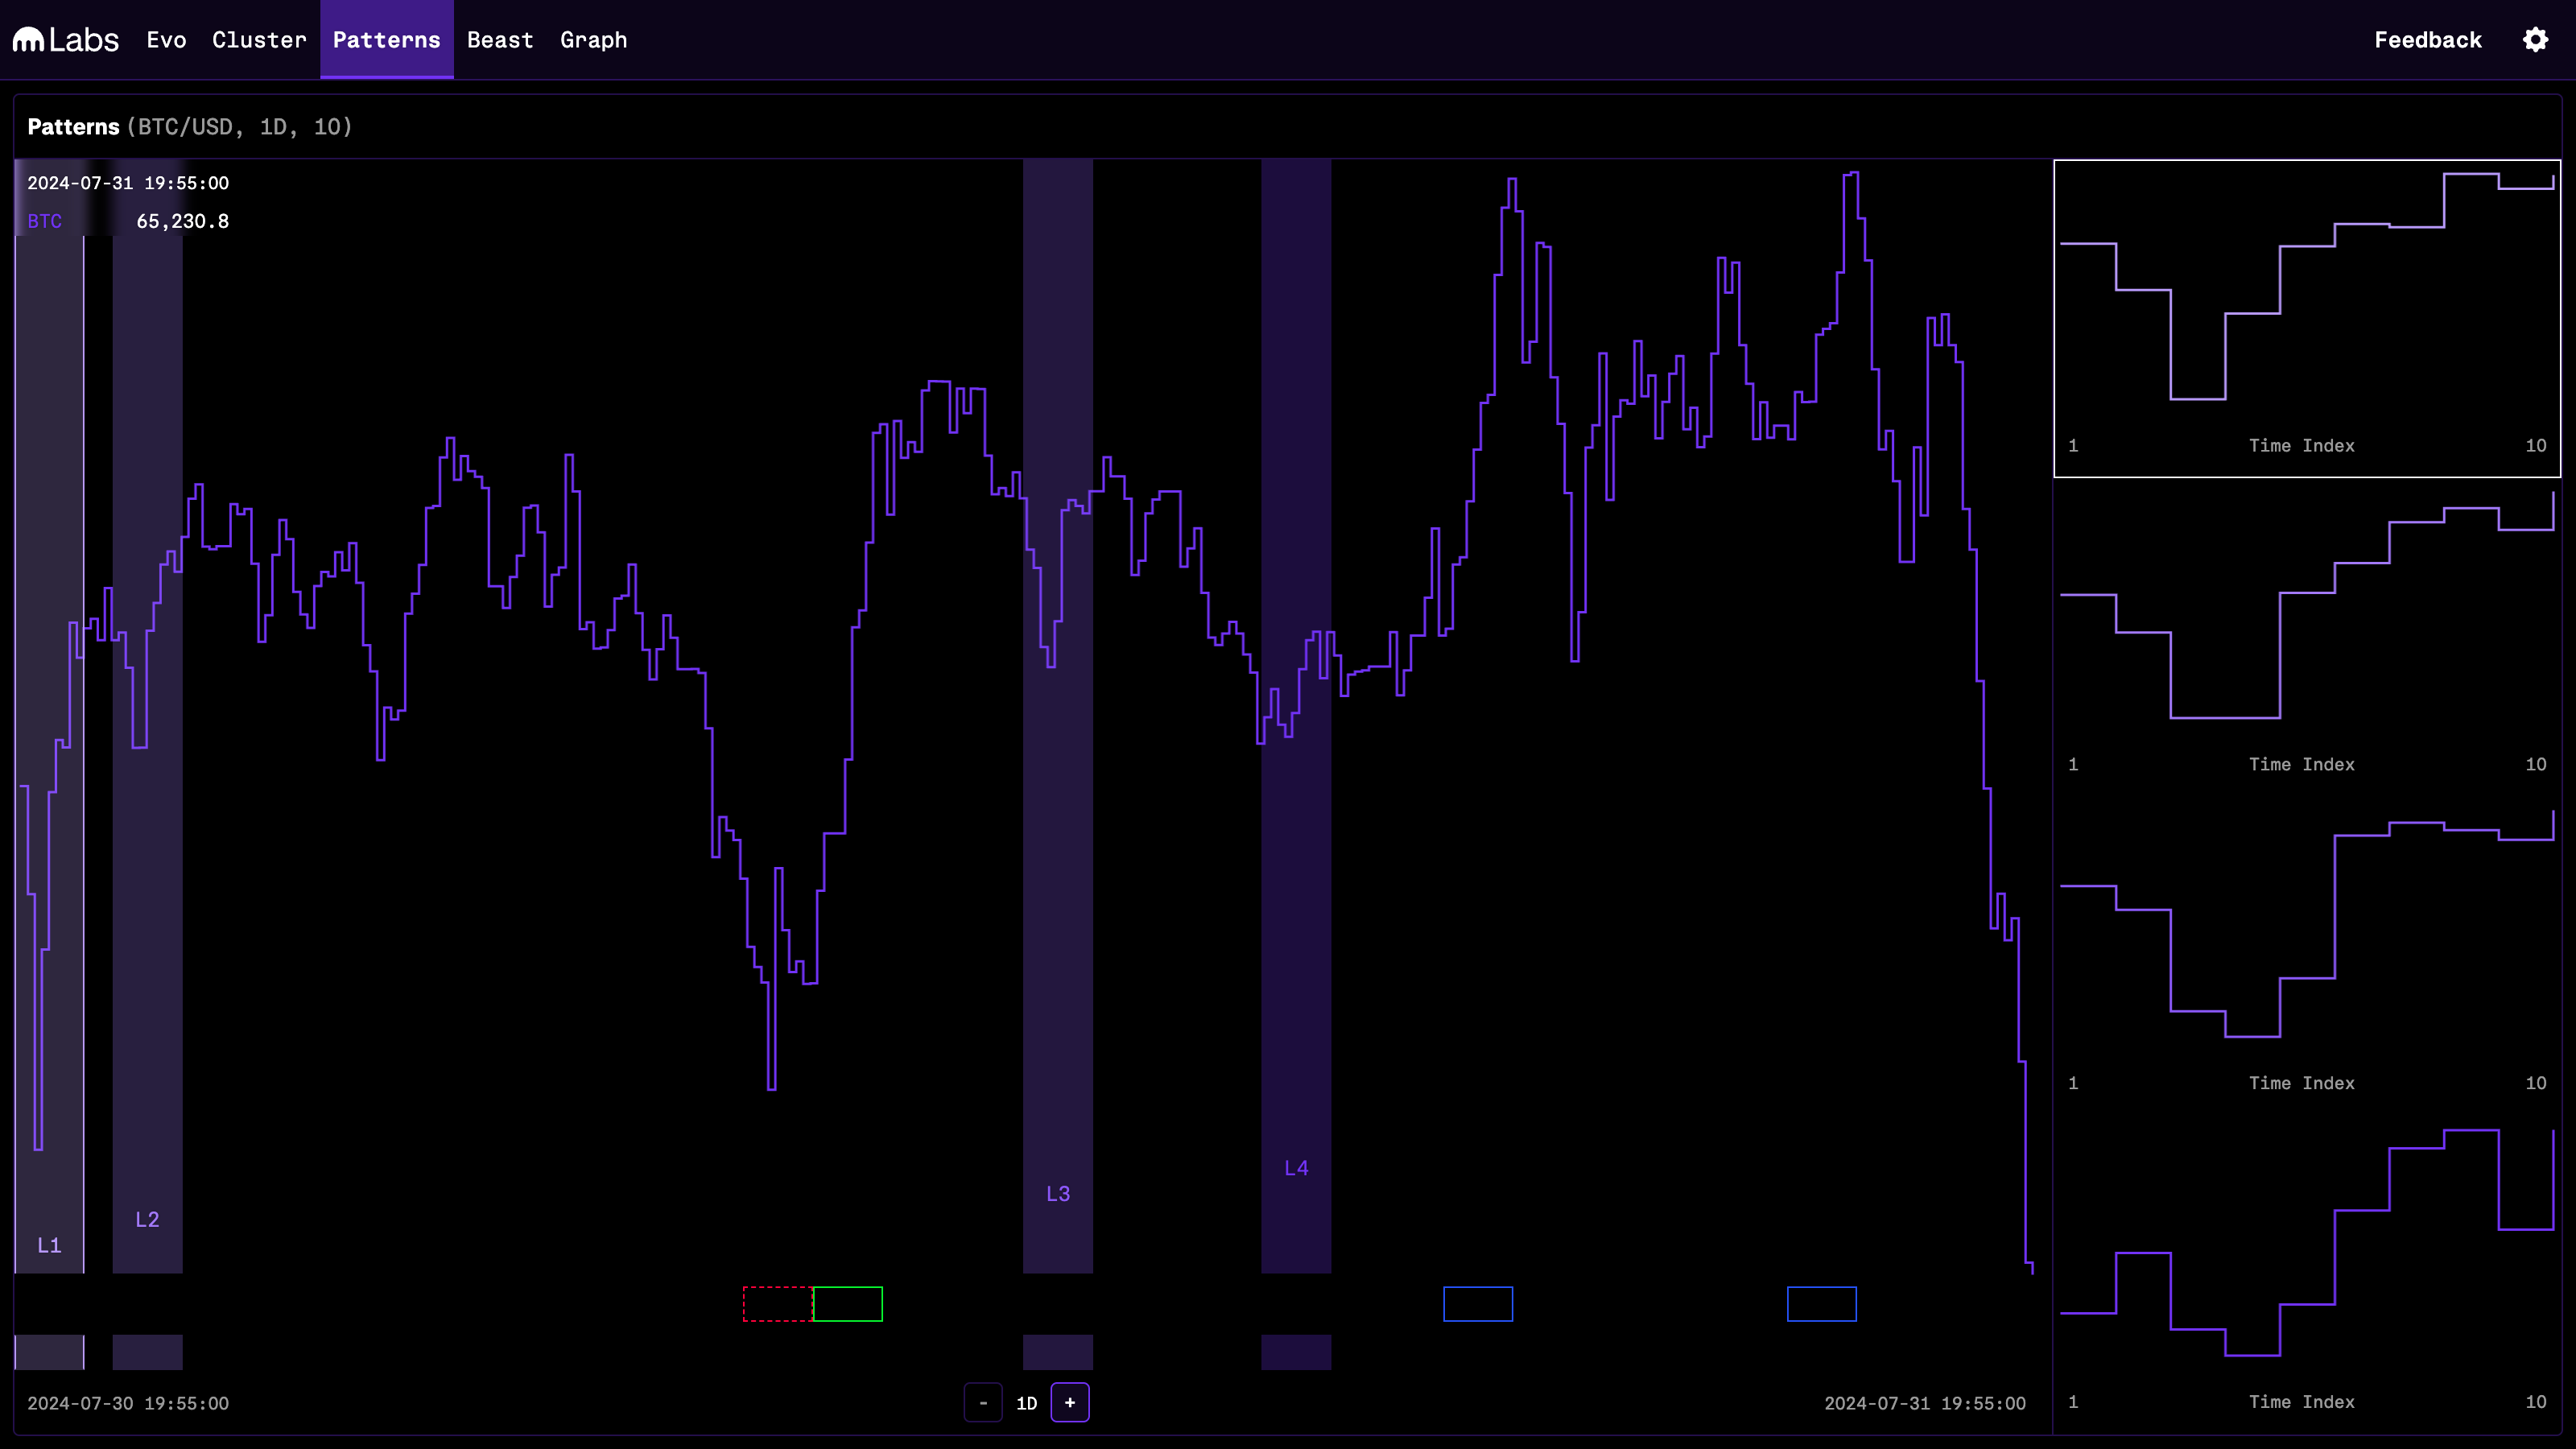
Task: Click the L2 highlighted region label
Action: pyautogui.click(x=147, y=1219)
